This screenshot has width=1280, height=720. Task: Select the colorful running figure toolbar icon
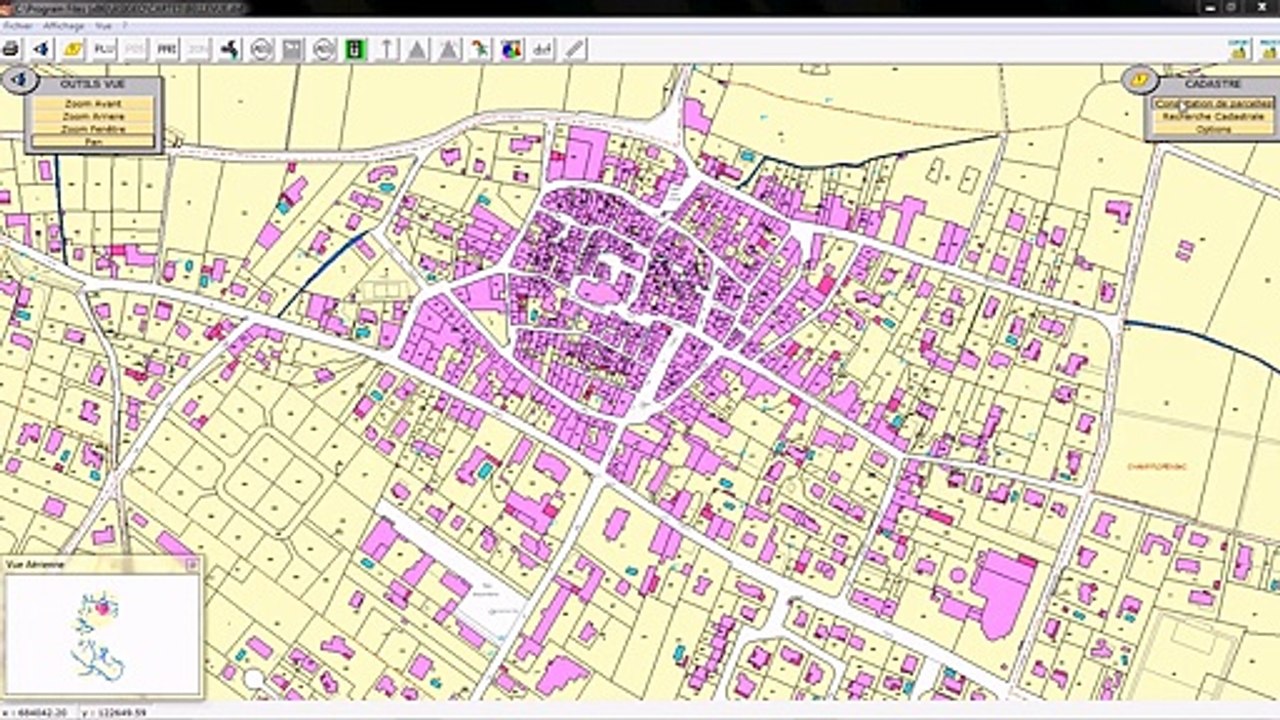(x=480, y=49)
